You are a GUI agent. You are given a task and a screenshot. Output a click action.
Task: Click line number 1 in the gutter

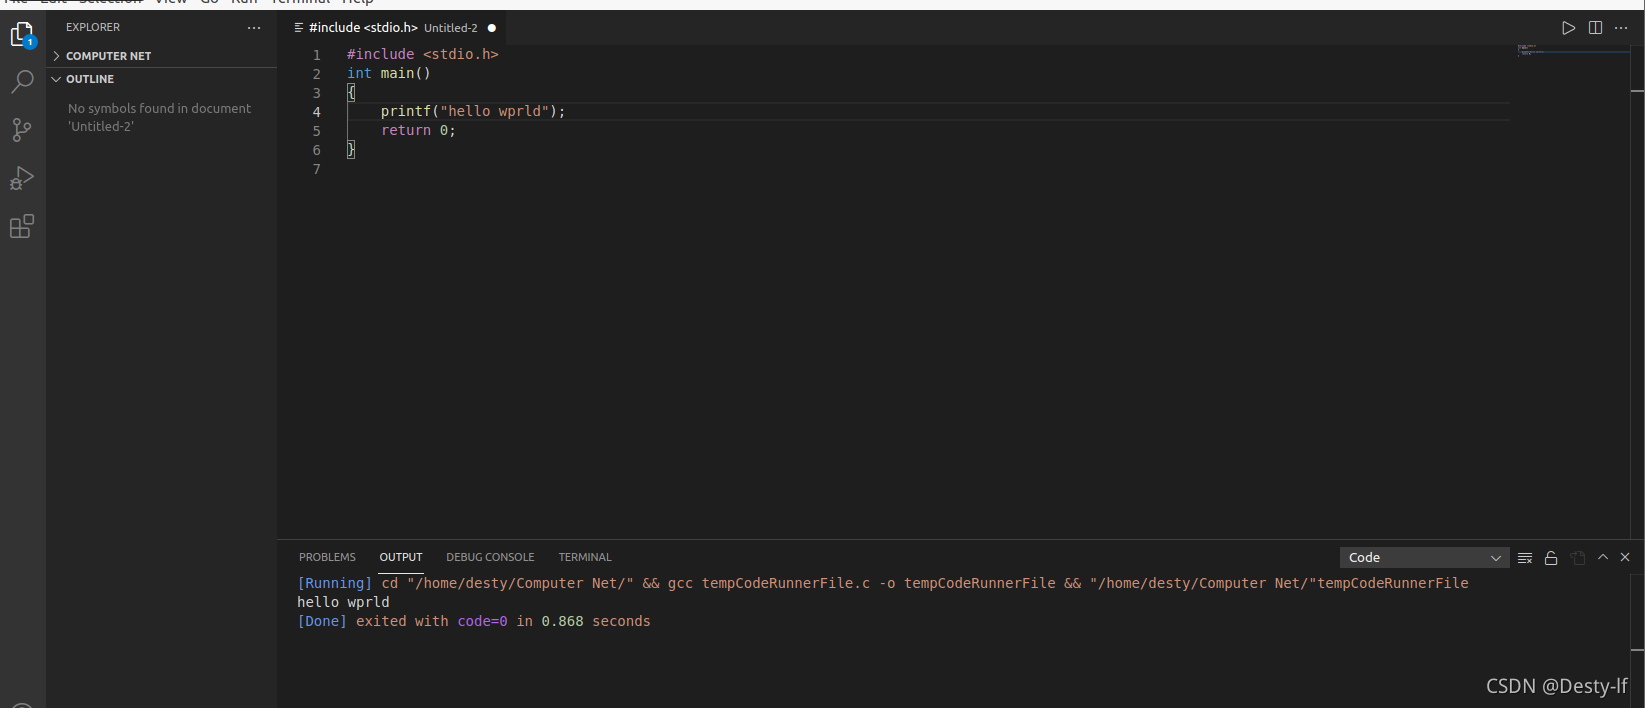[x=316, y=55]
